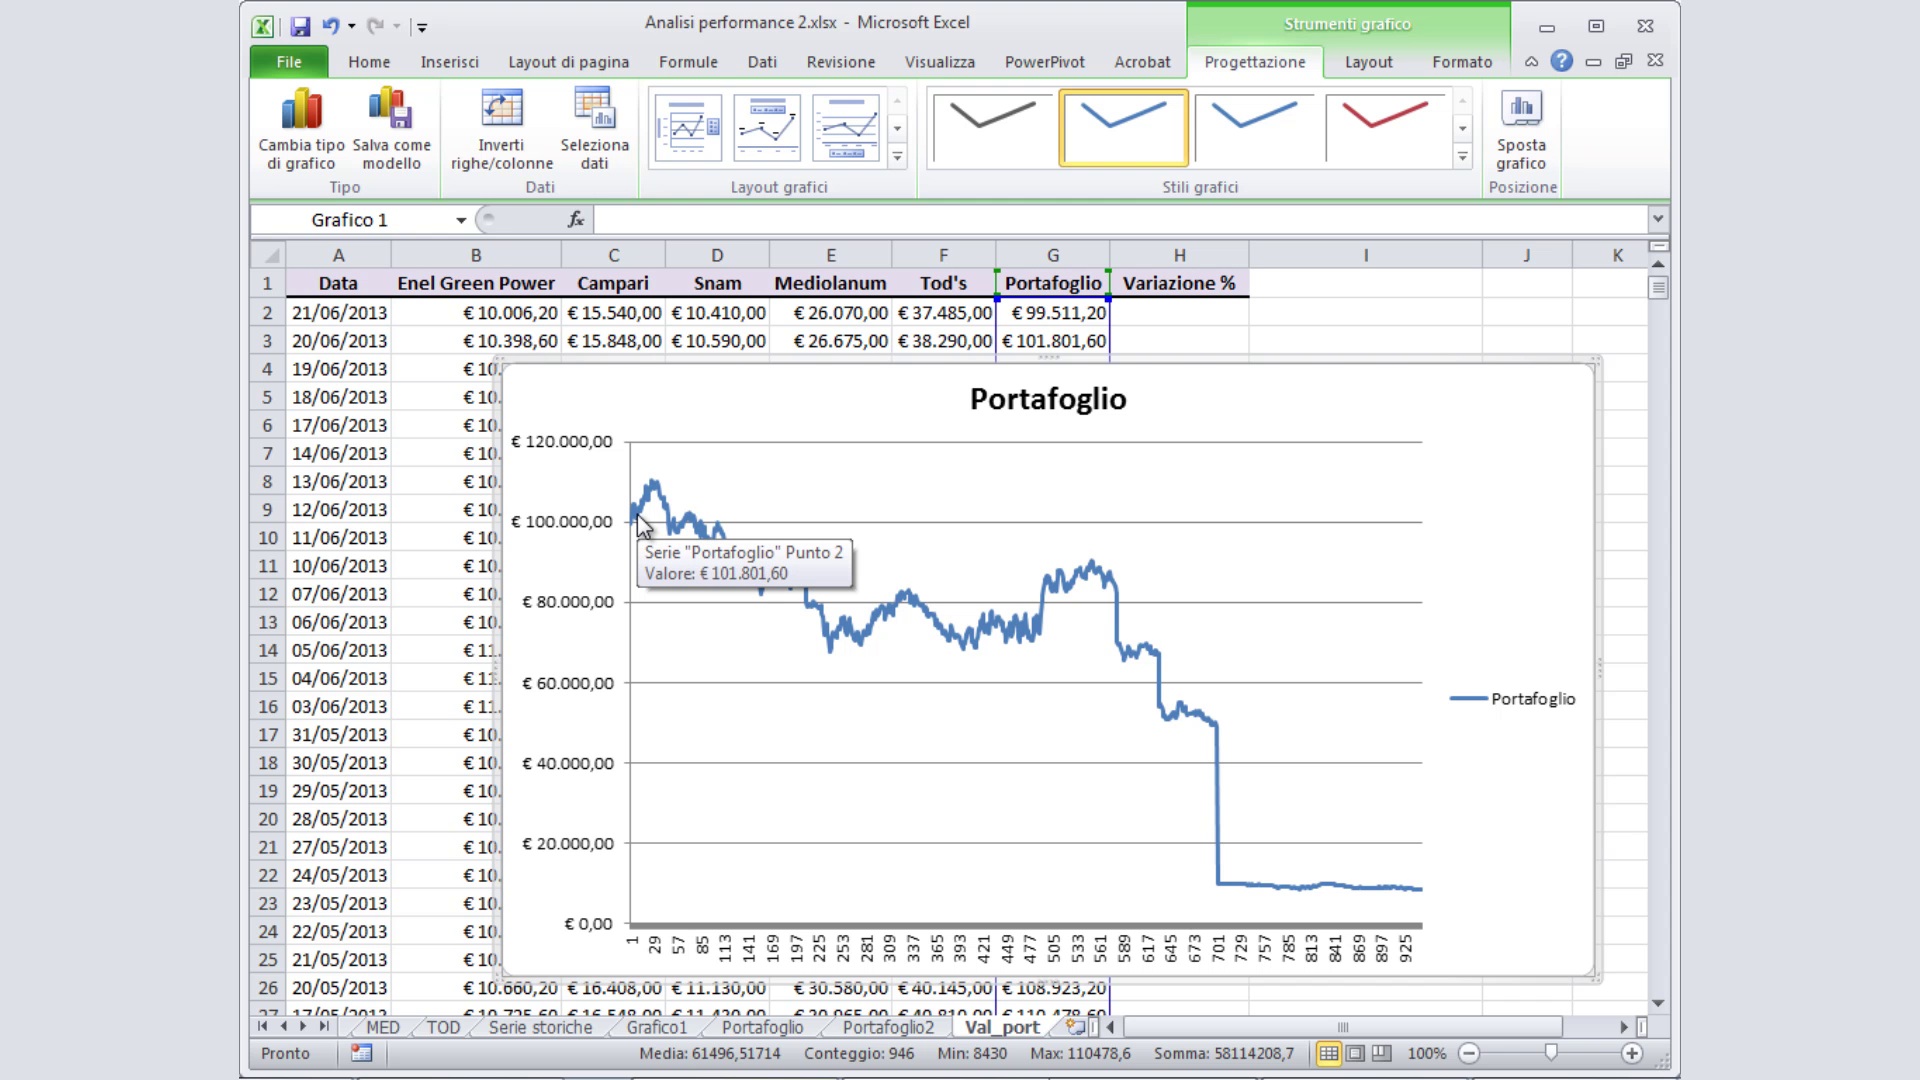The height and width of the screenshot is (1080, 1920).
Task: Select the red line chart style
Action: 1385,128
